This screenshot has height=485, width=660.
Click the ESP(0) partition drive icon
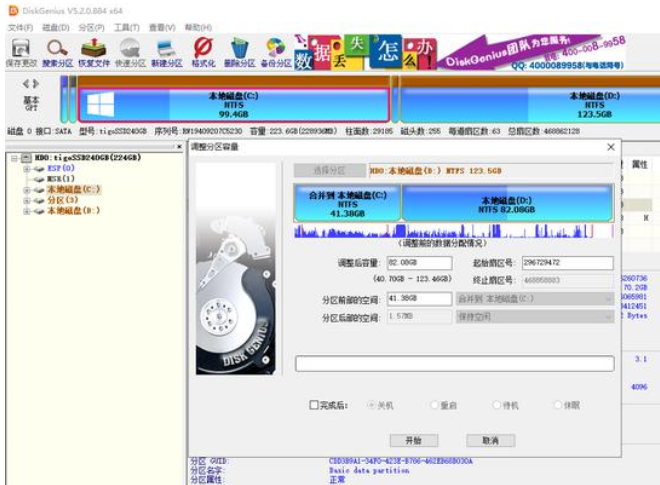coord(40,168)
